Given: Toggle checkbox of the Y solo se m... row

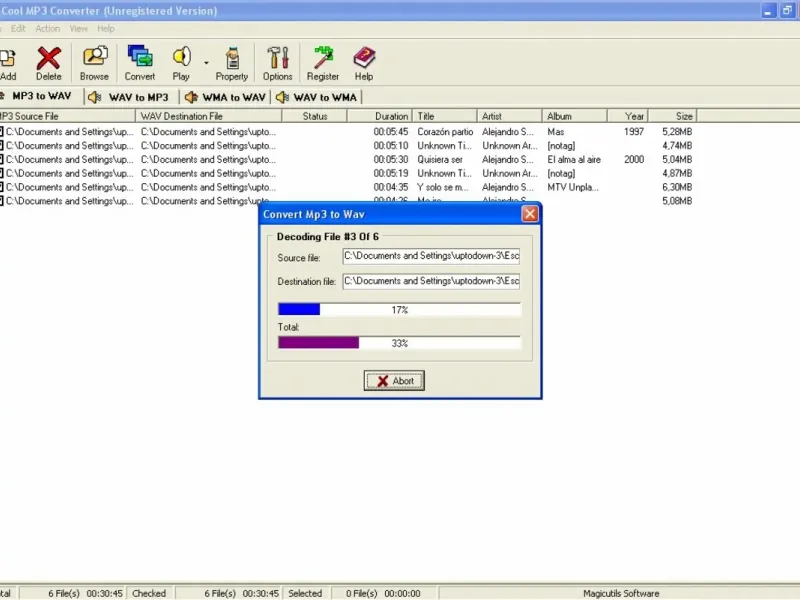Looking at the screenshot, I should point(2,187).
